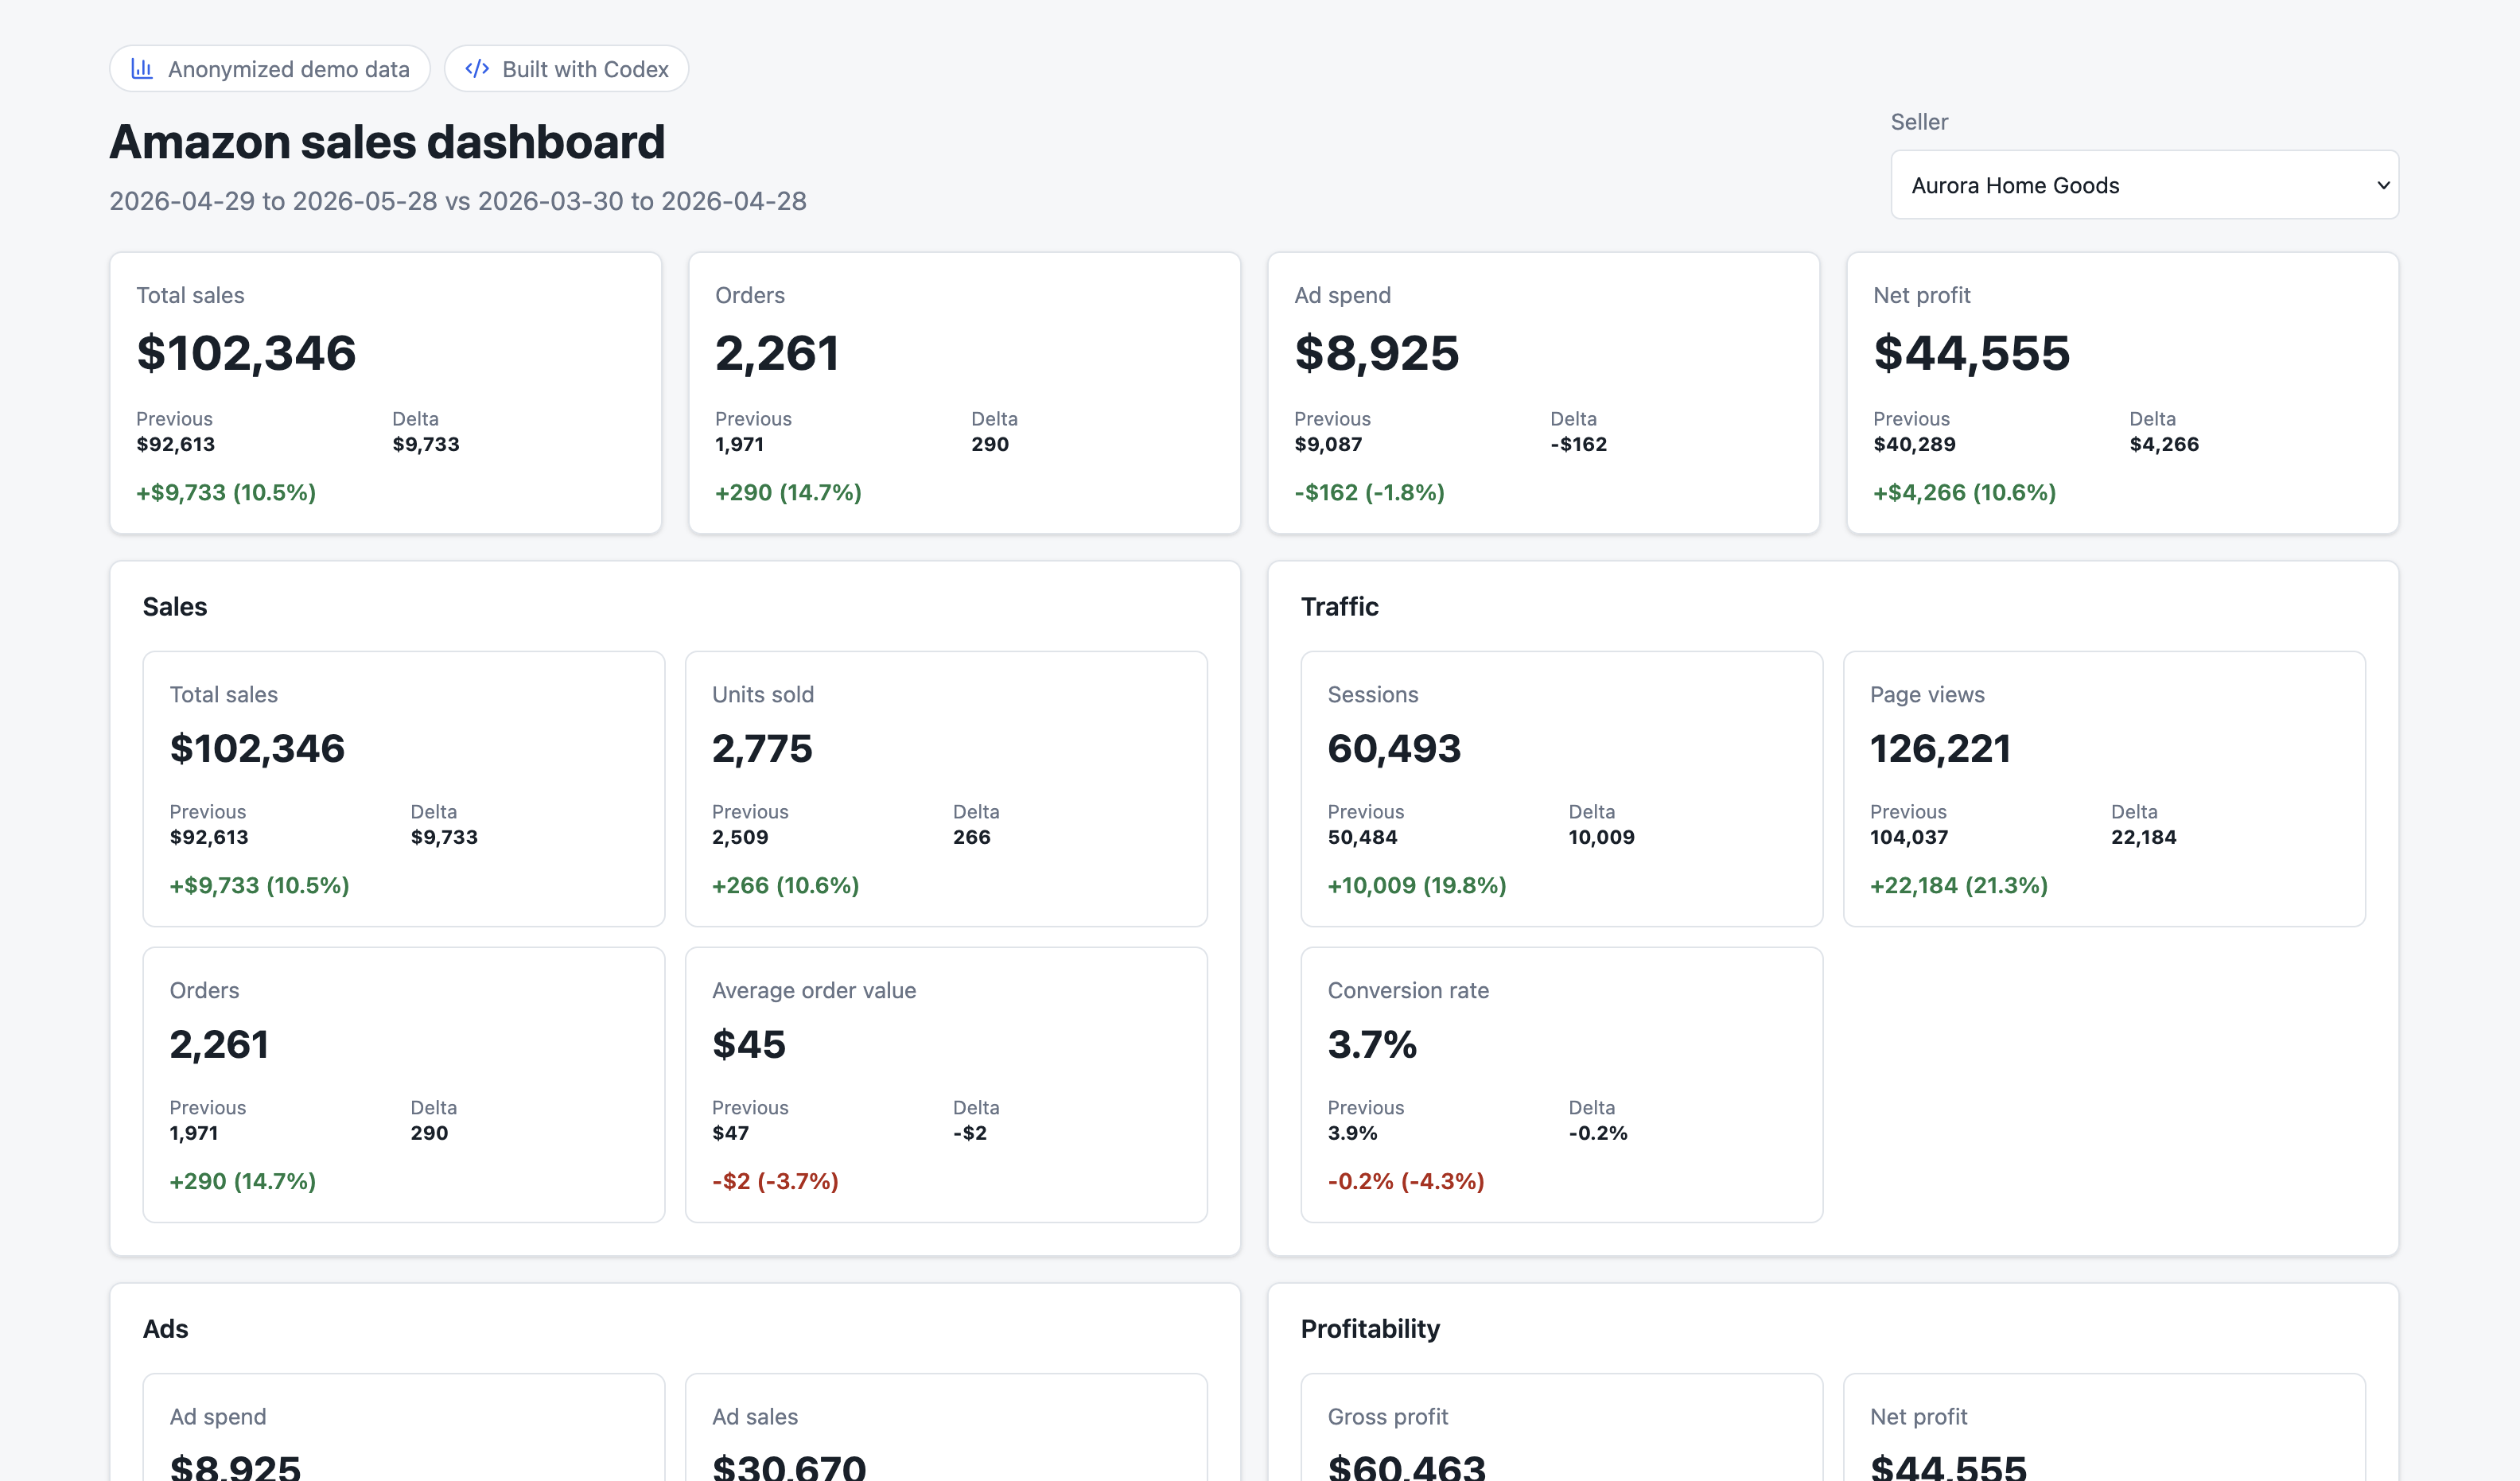Open the Seller dropdown showing Aurora Home Goods
This screenshot has height=1481, width=2520.
(x=2144, y=185)
